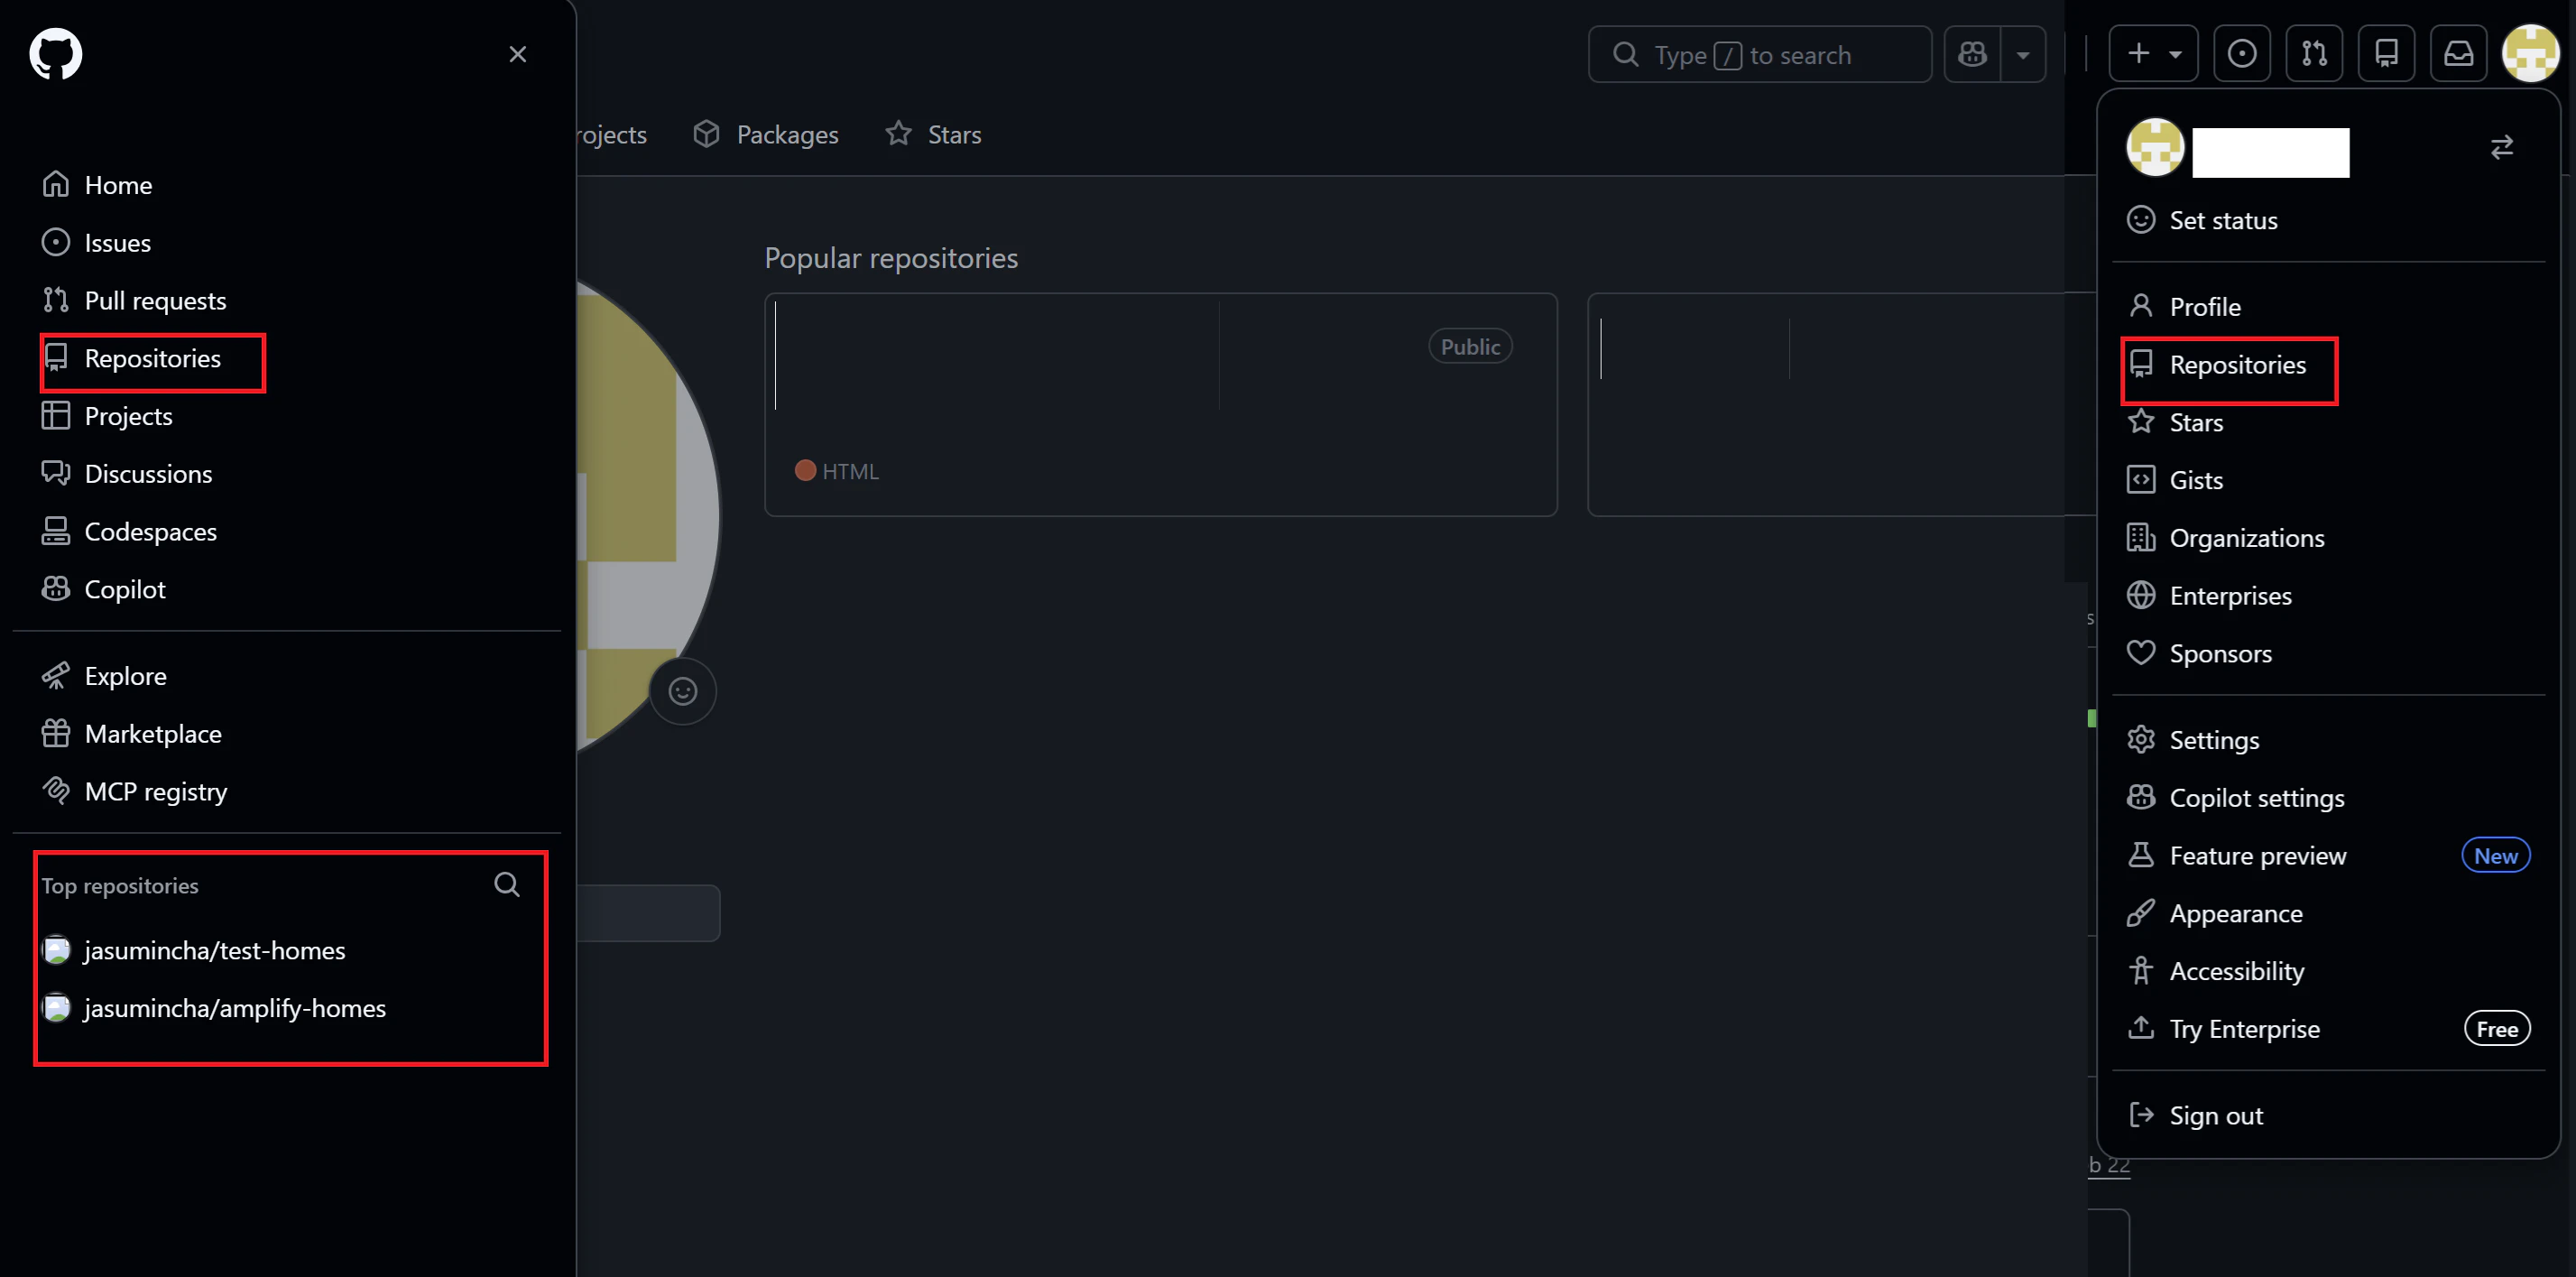This screenshot has height=1277, width=2576.
Task: Click the smiley status button on avatar
Action: click(x=683, y=691)
